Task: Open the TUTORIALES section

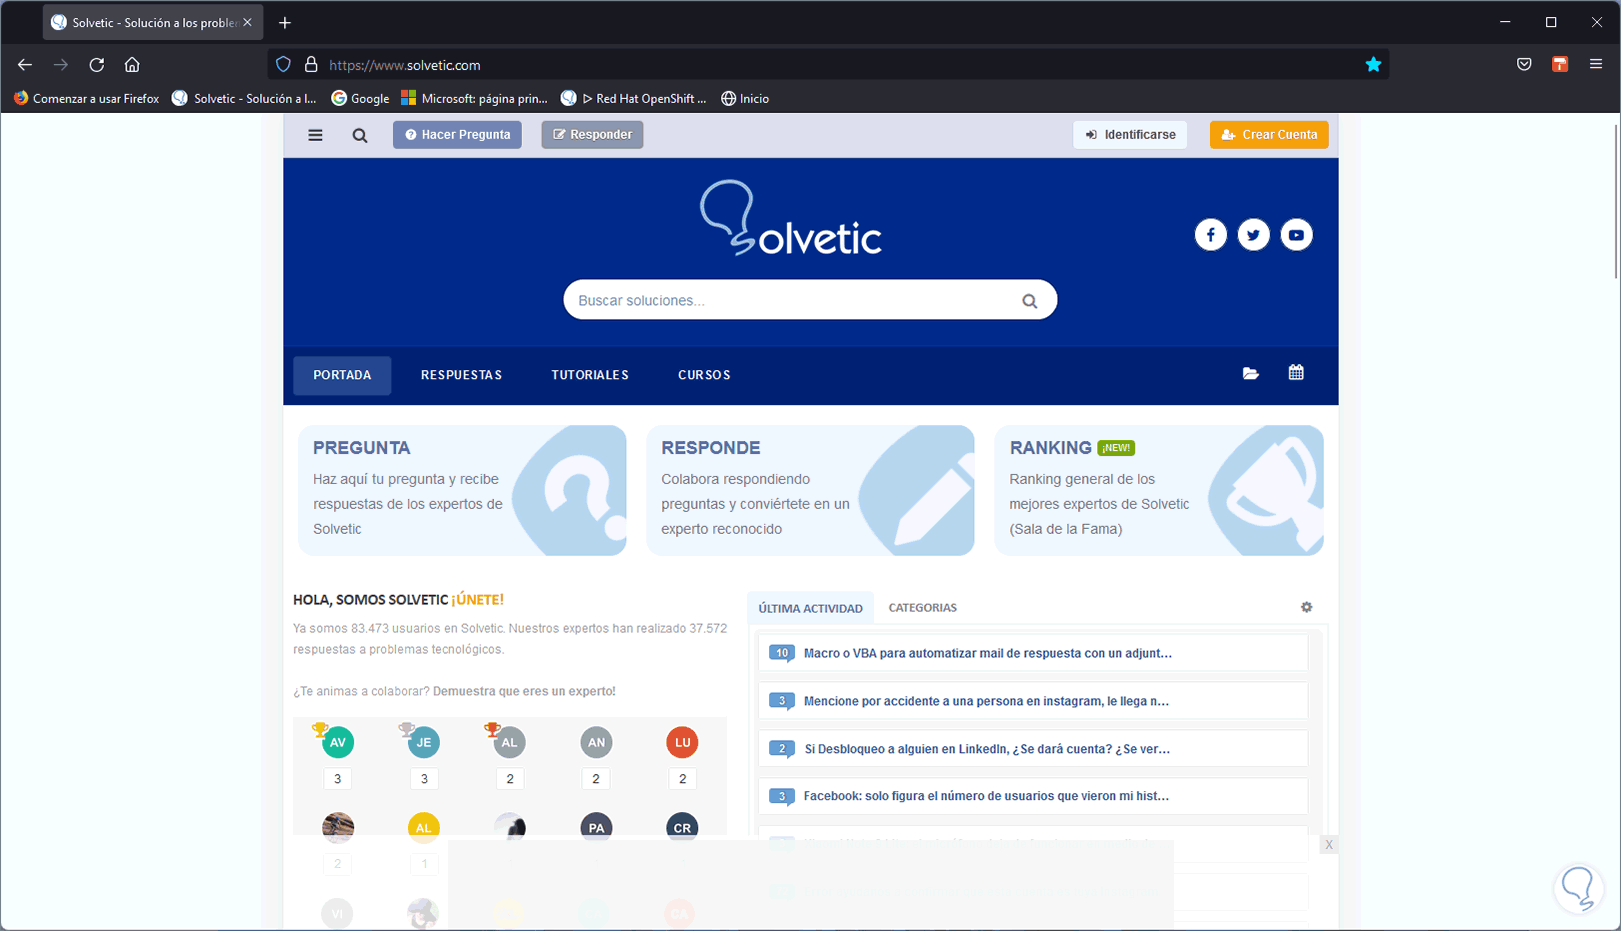Action: 590,375
